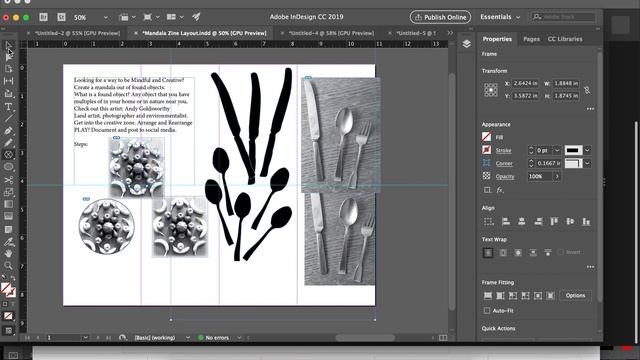Select the Zoom magnifier tool

[8, 266]
